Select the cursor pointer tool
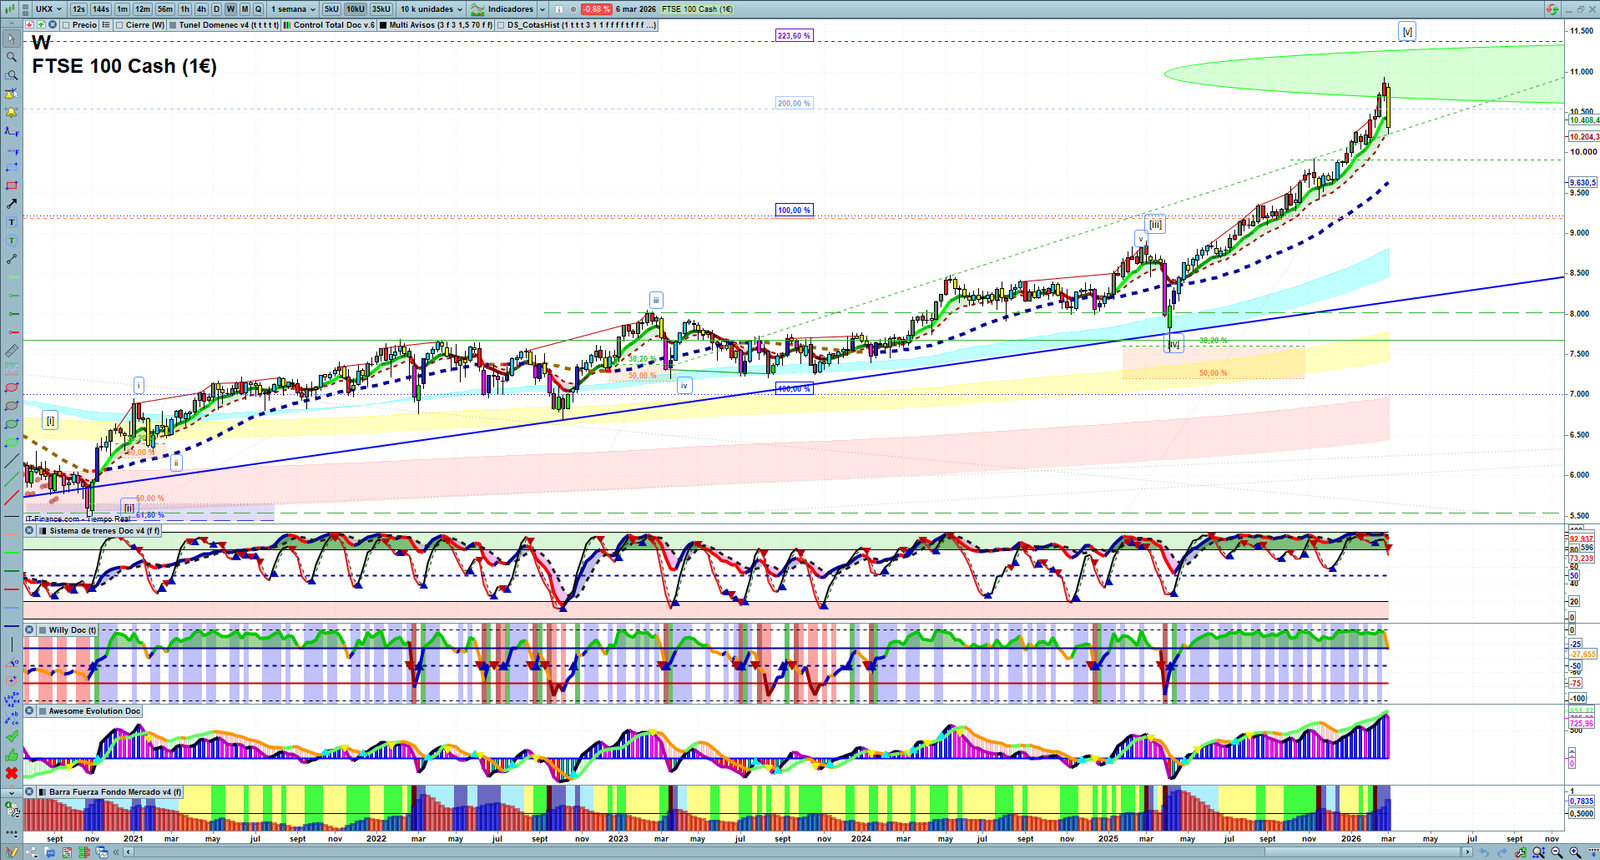Image resolution: width=1600 pixels, height=860 pixels. tap(11, 39)
